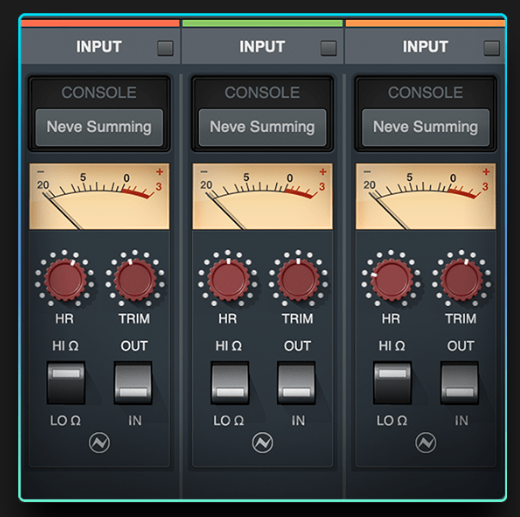Flip the OUT/IN switch on the green channel

pyautogui.click(x=297, y=383)
